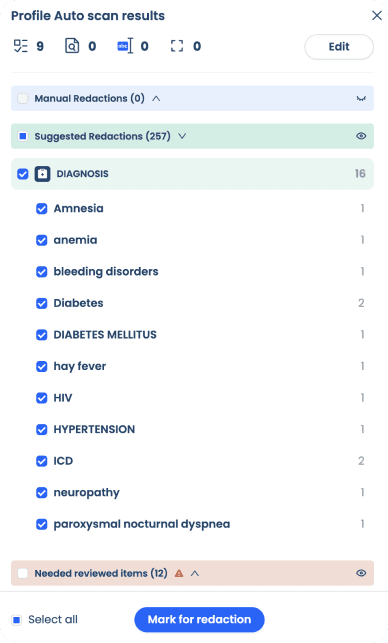Close the Profile Auto scan results panel
The height and width of the screenshot is (643, 388).
377,16
